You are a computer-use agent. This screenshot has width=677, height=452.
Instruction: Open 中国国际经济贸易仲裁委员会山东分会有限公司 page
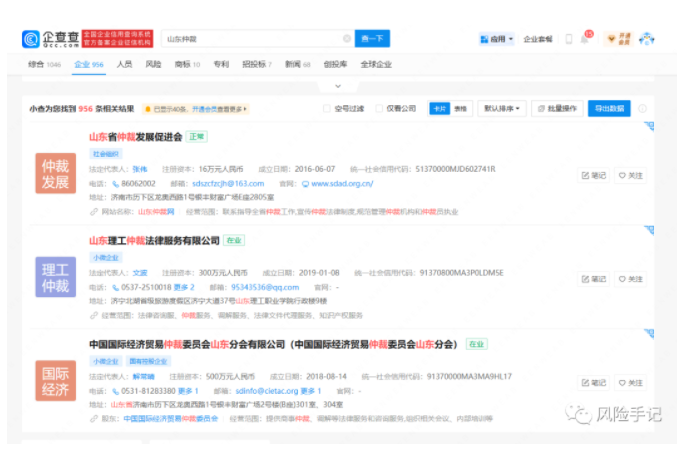tap(273, 345)
